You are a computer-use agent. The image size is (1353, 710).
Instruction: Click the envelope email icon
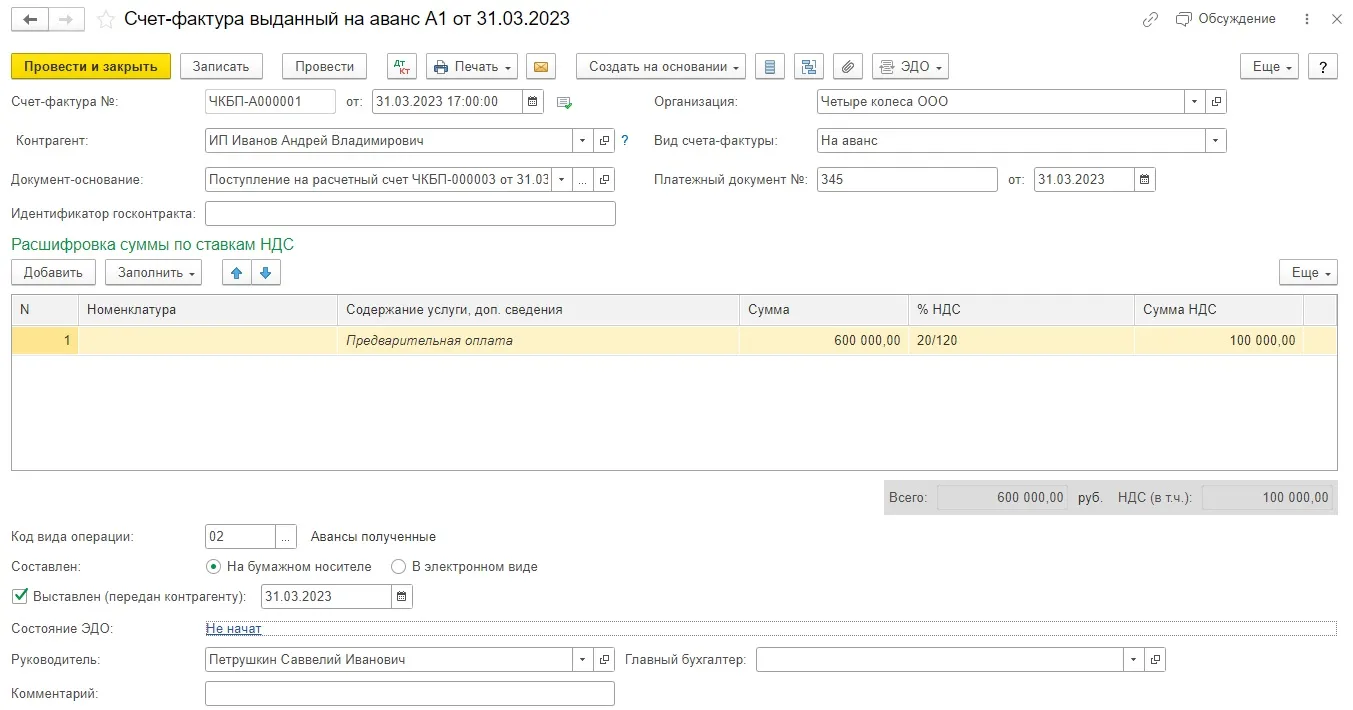[540, 67]
